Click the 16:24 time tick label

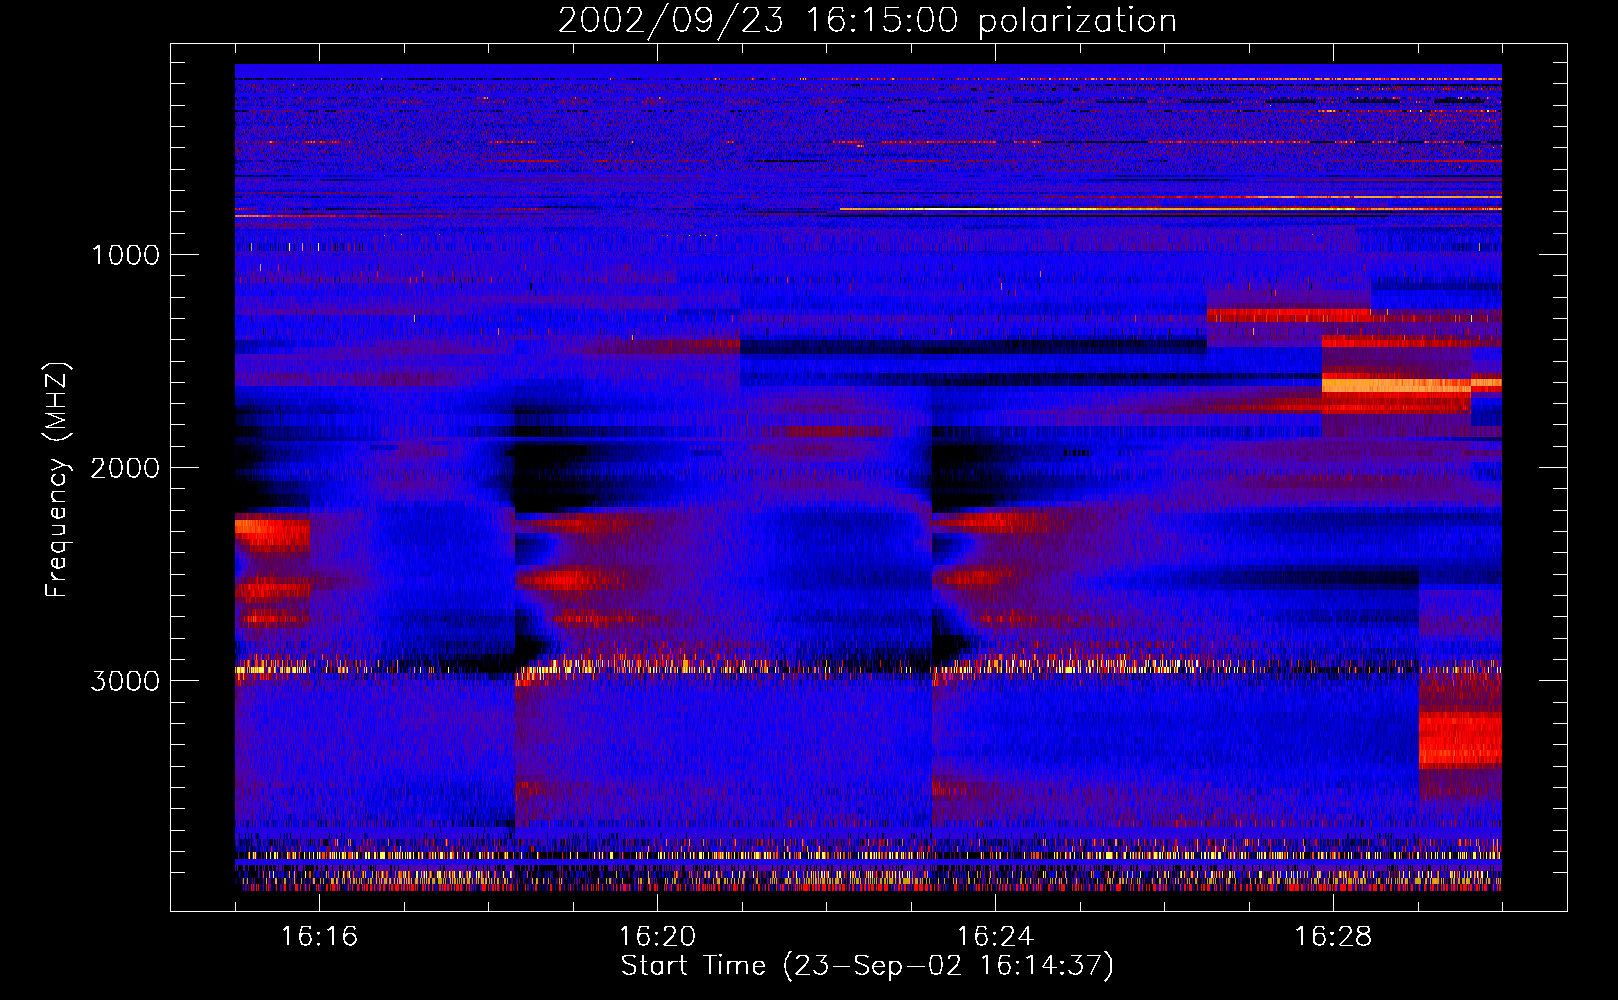click(x=995, y=936)
